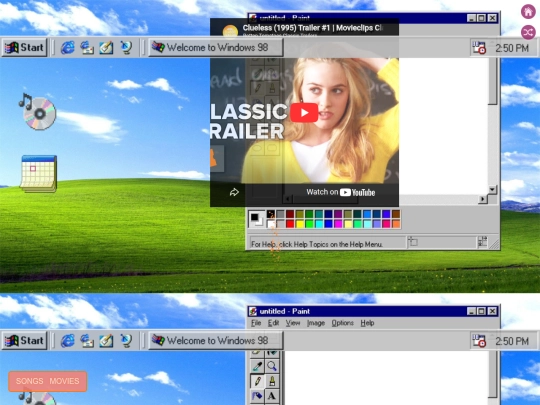The image size is (540, 405).
Task: Pick the purple palette color
Action: (338, 215)
